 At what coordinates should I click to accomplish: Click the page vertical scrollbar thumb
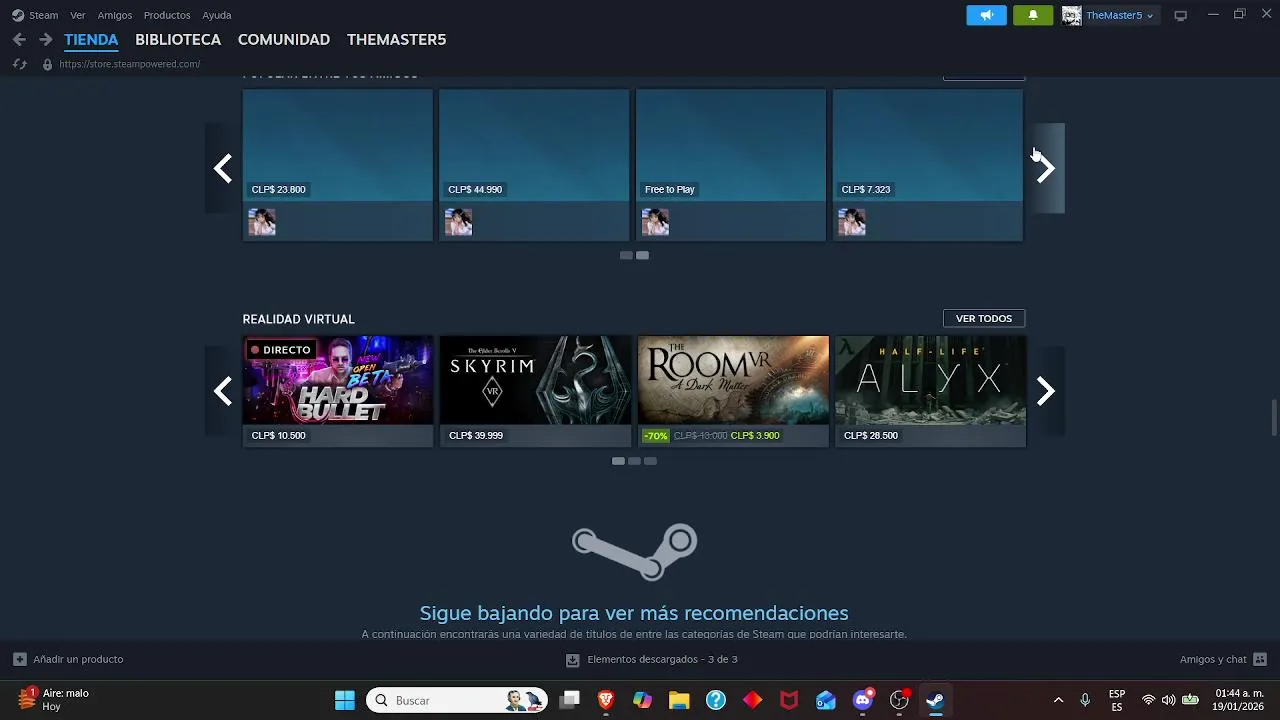pos(1273,417)
